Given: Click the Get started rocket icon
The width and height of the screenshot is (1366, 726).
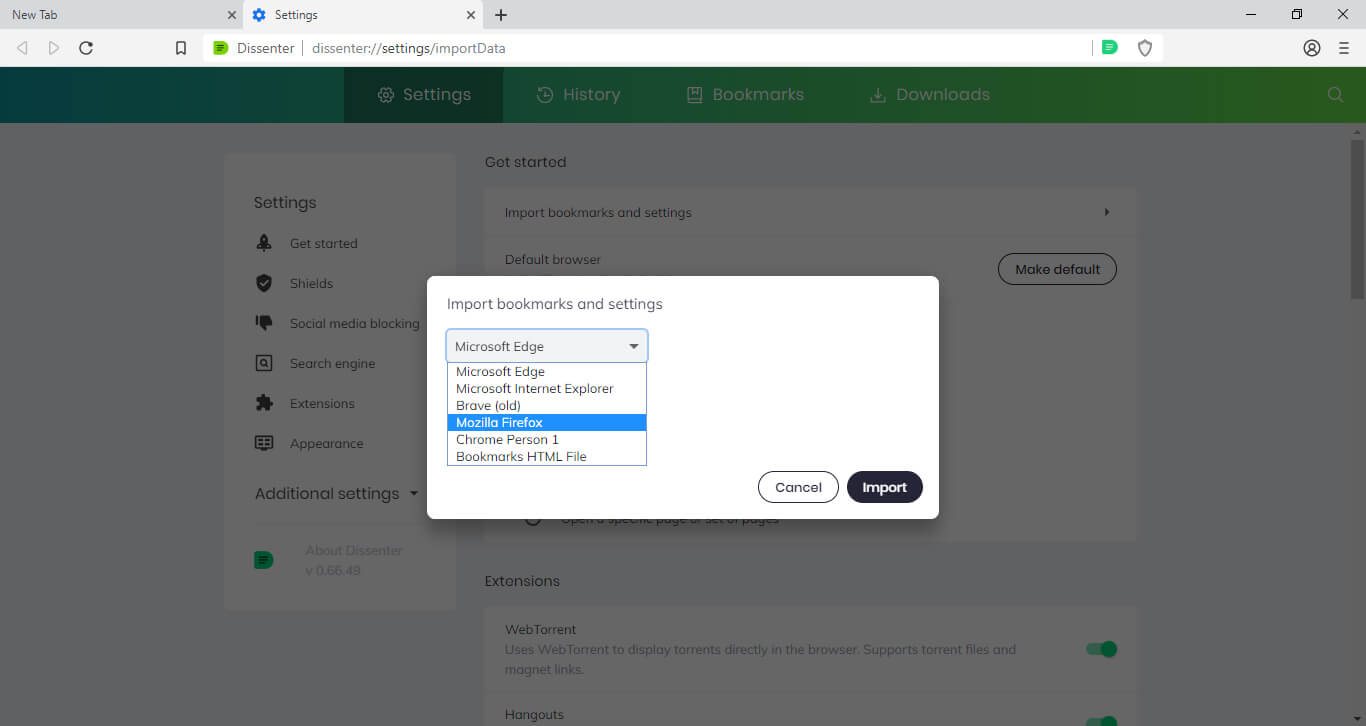Looking at the screenshot, I should coord(264,243).
